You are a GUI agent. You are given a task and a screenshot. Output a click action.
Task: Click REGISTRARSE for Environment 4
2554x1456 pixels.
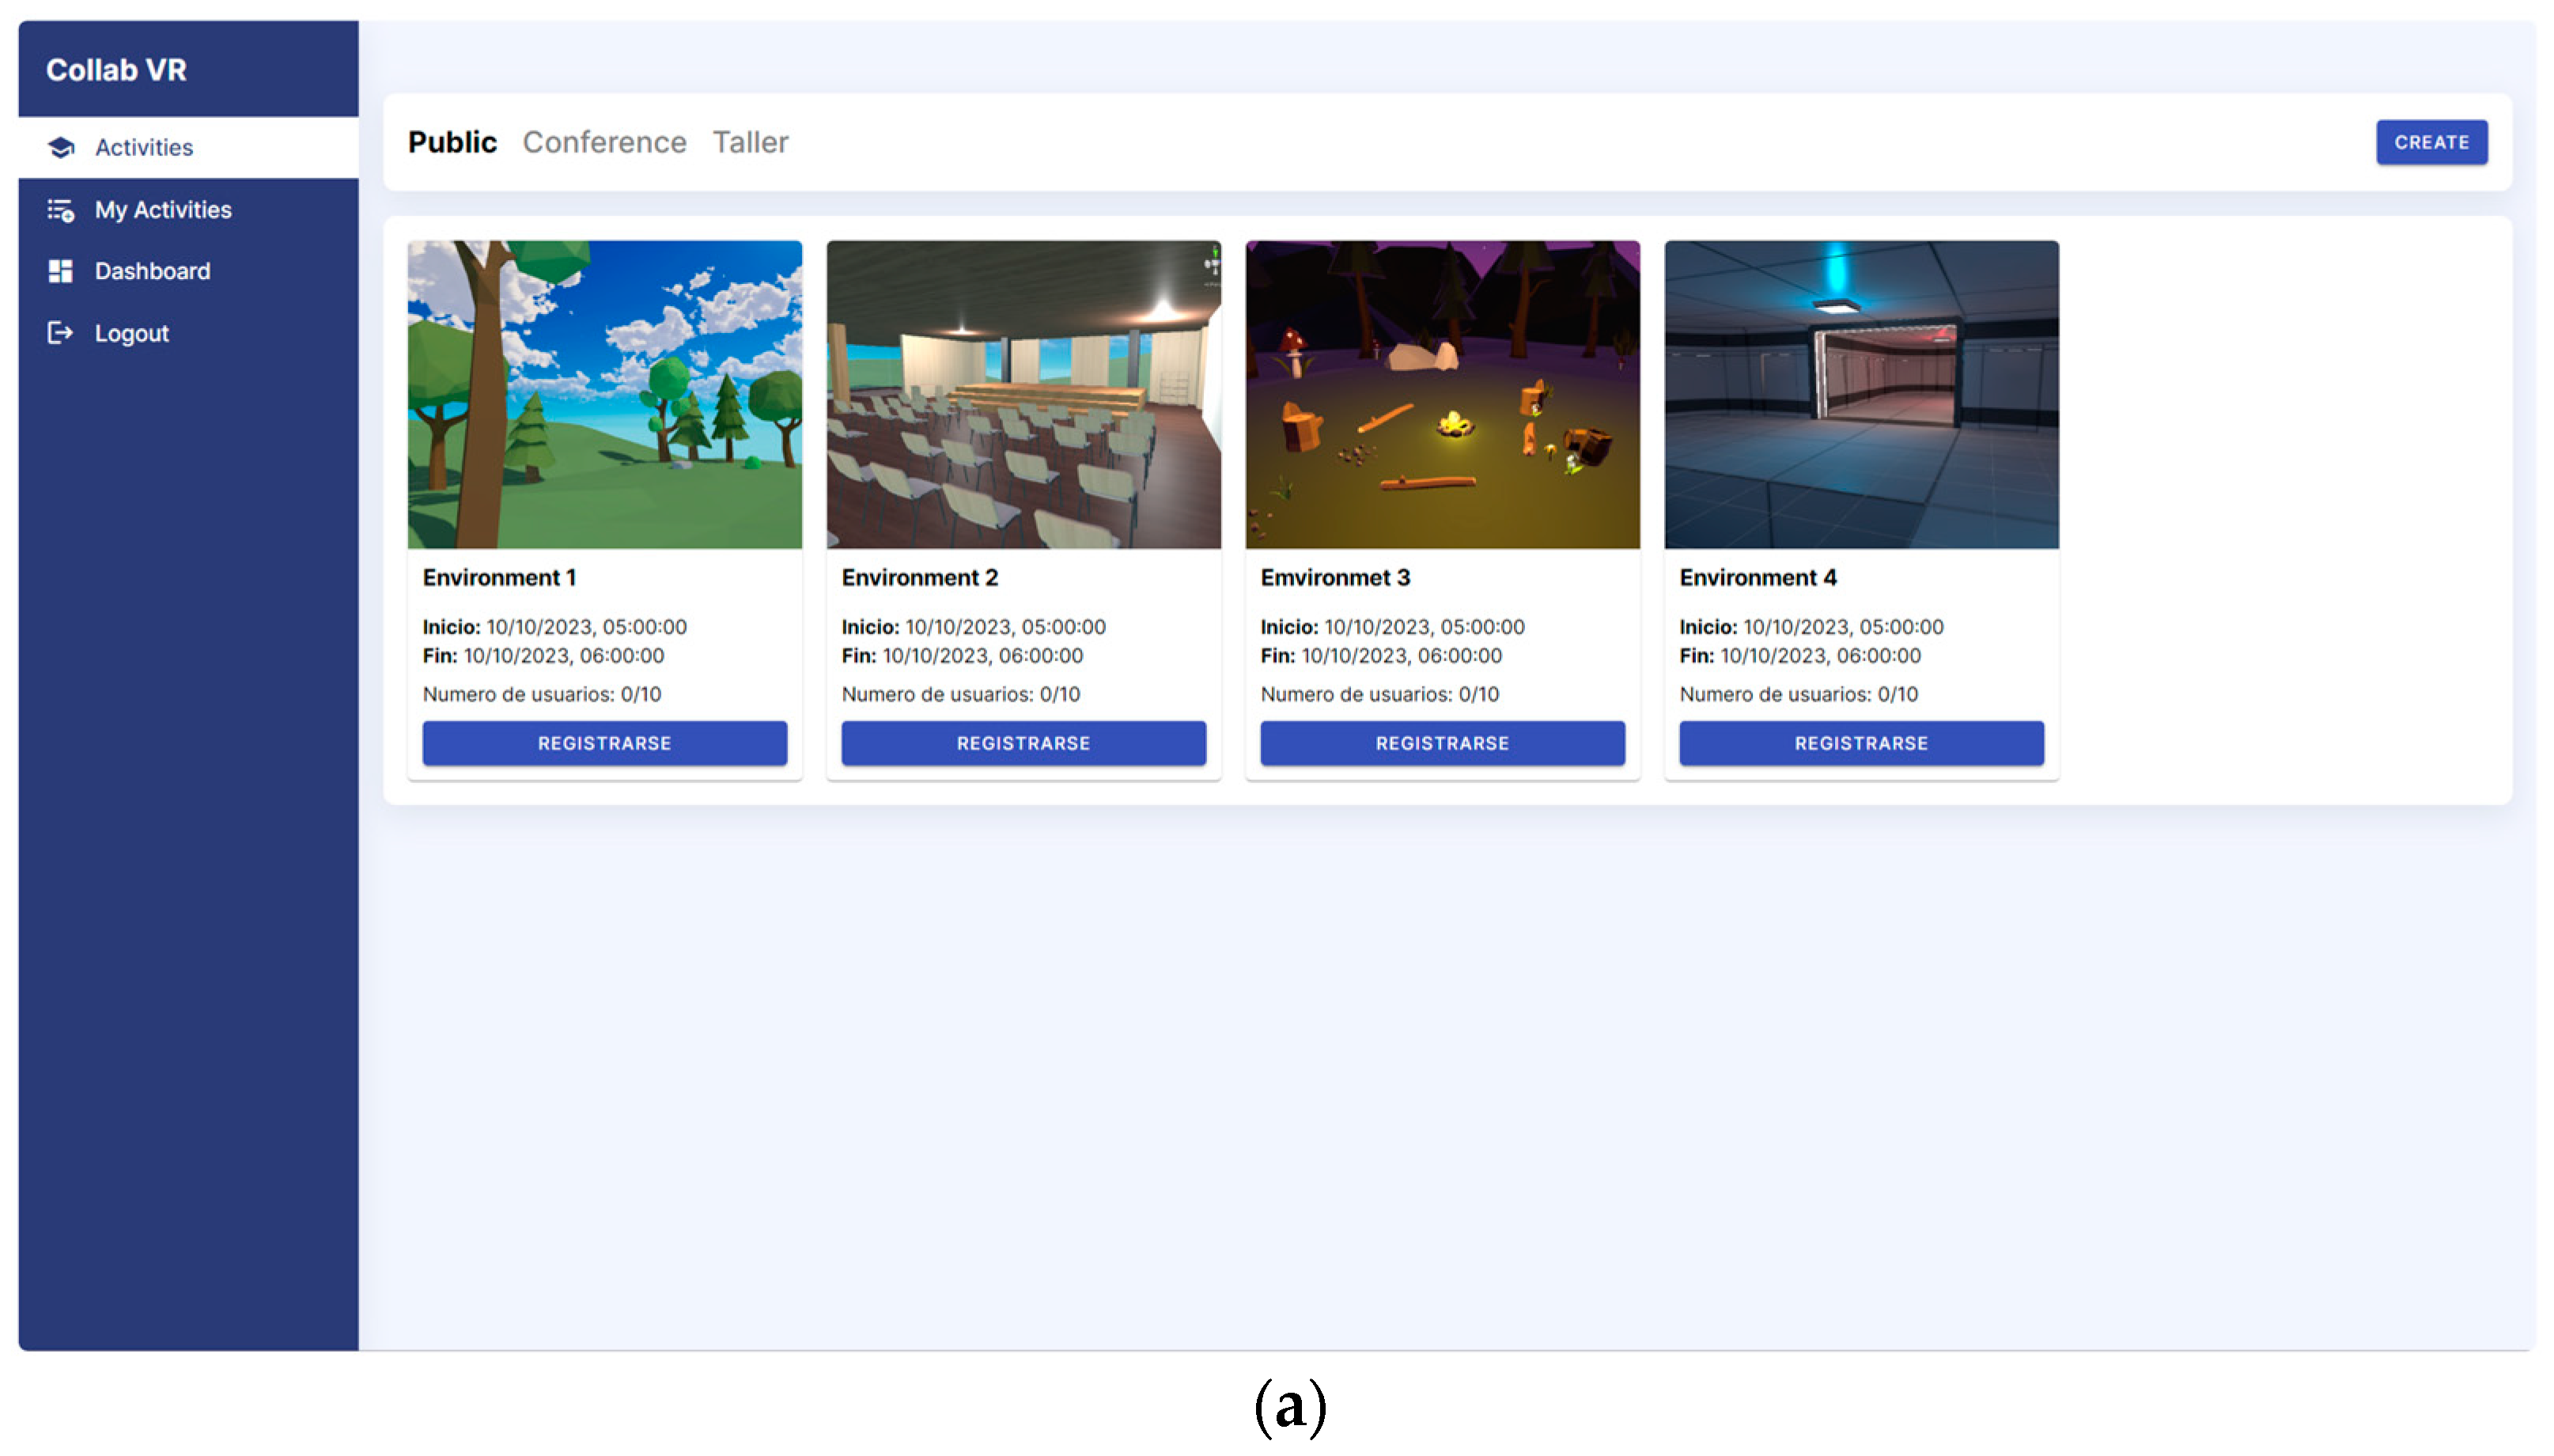click(1861, 743)
